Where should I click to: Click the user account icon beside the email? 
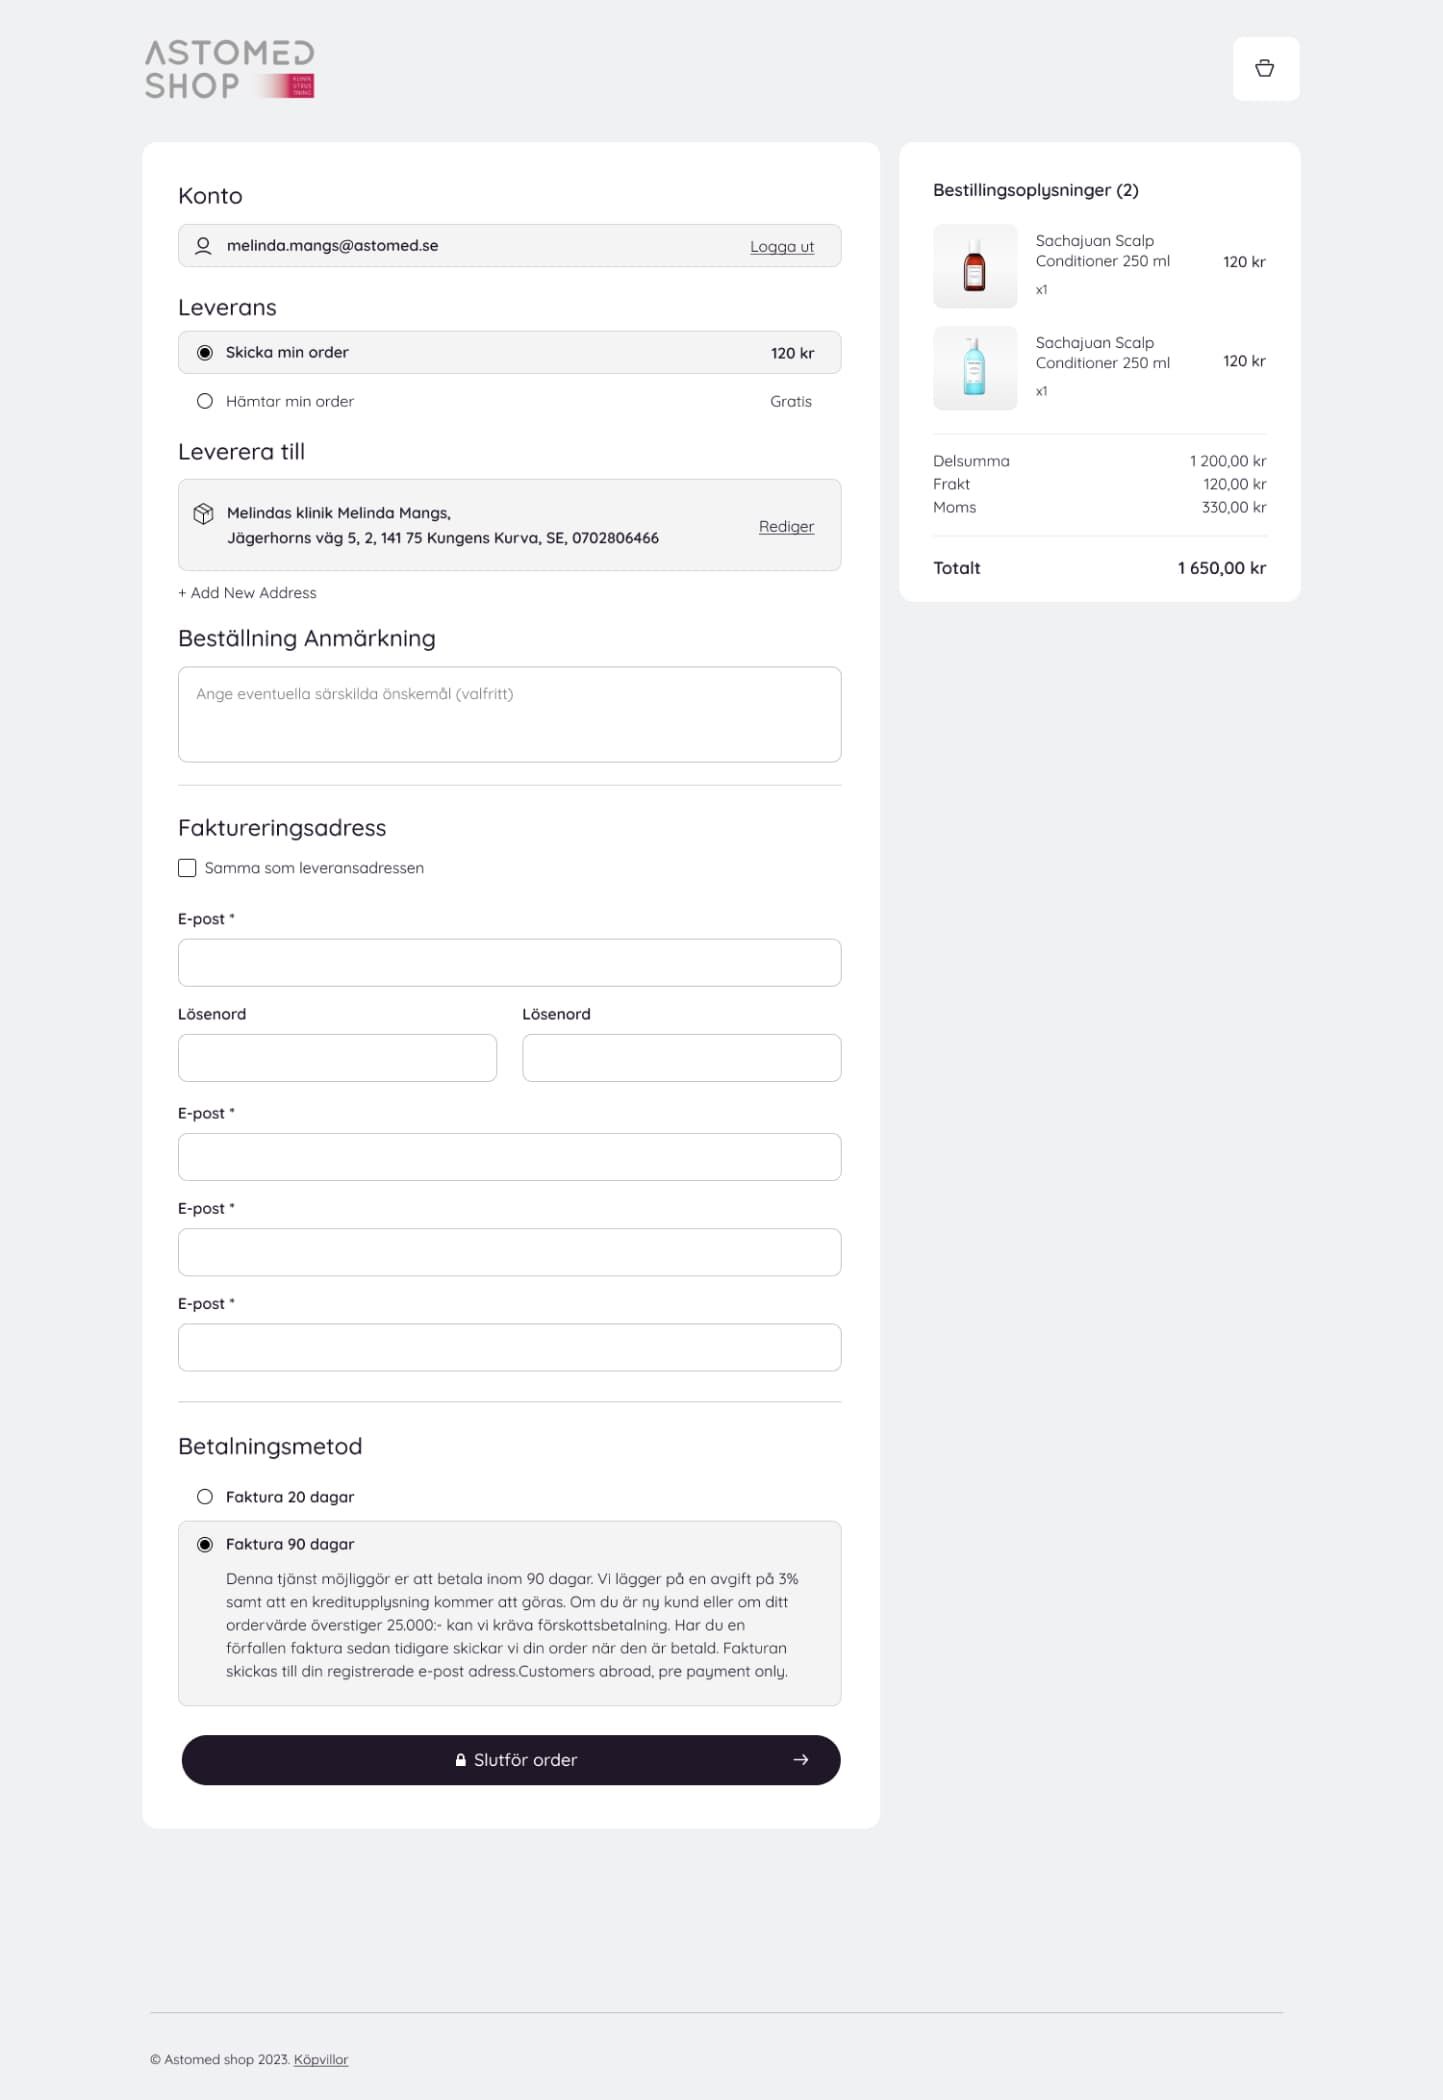(x=203, y=245)
